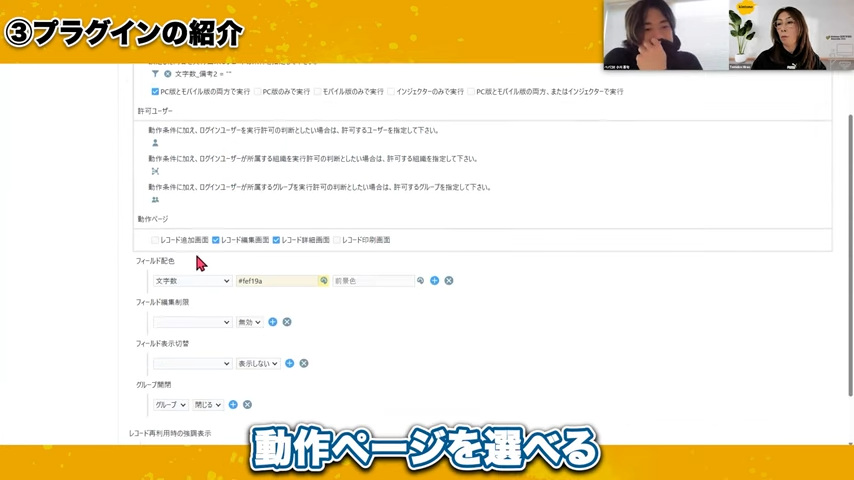Viewport: 854px width, 480px height.
Task: Click the フィールド表示切替 label
Action: tap(162, 344)
